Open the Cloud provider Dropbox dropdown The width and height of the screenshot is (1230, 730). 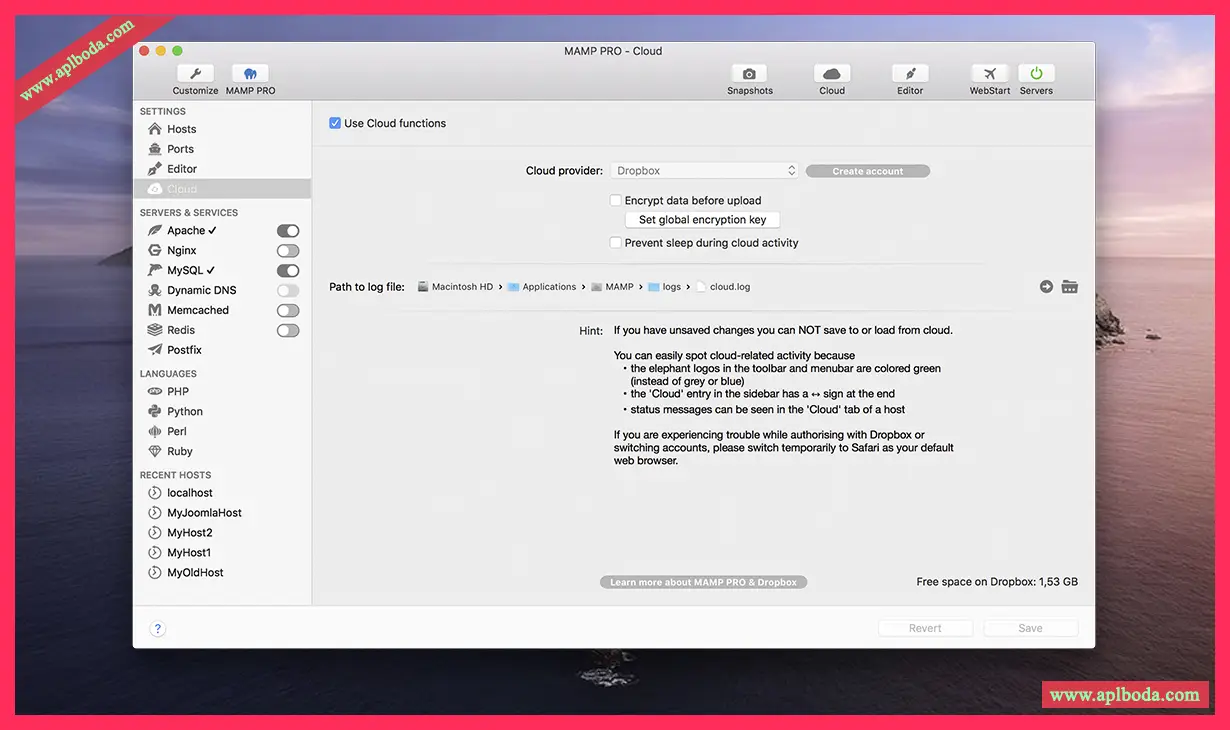704,171
